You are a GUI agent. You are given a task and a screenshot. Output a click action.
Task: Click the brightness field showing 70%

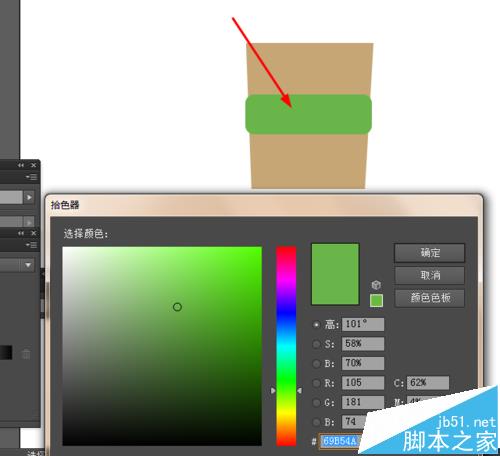[x=363, y=363]
